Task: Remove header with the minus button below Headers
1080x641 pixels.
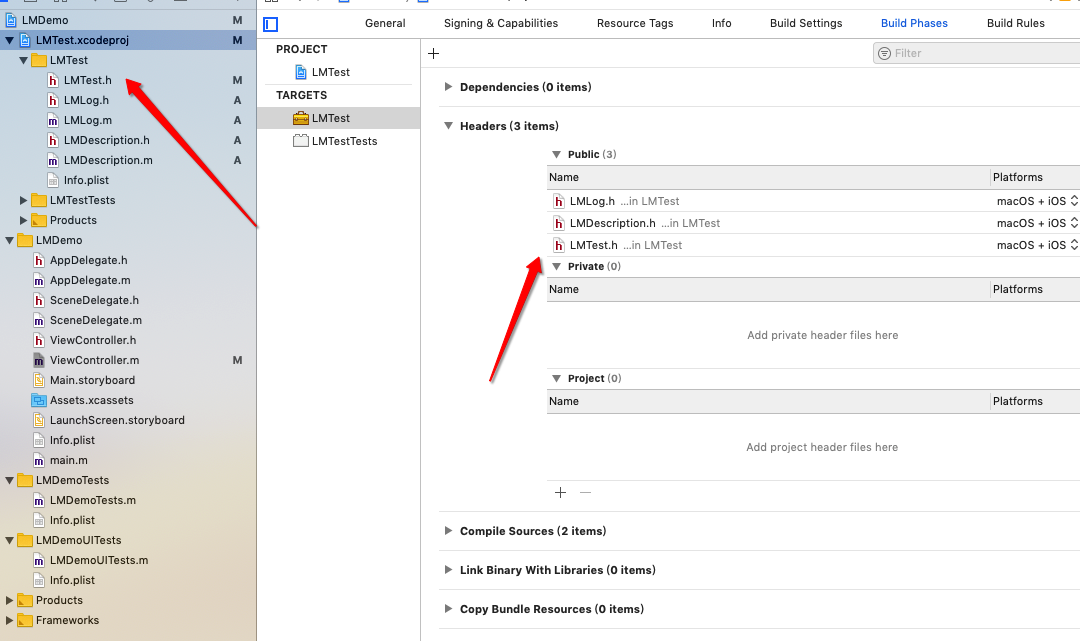Action: click(x=585, y=492)
